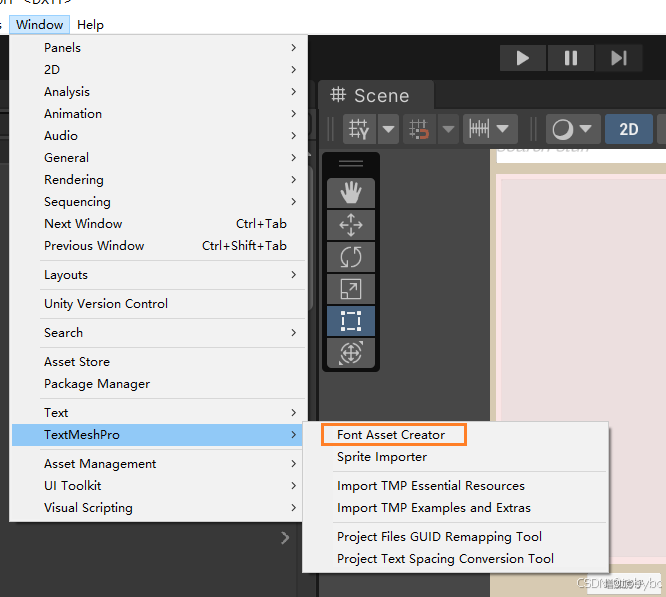Screen dimensions: 666x597
Task: Open grid visibility options dropdown arrow
Action: (388, 129)
